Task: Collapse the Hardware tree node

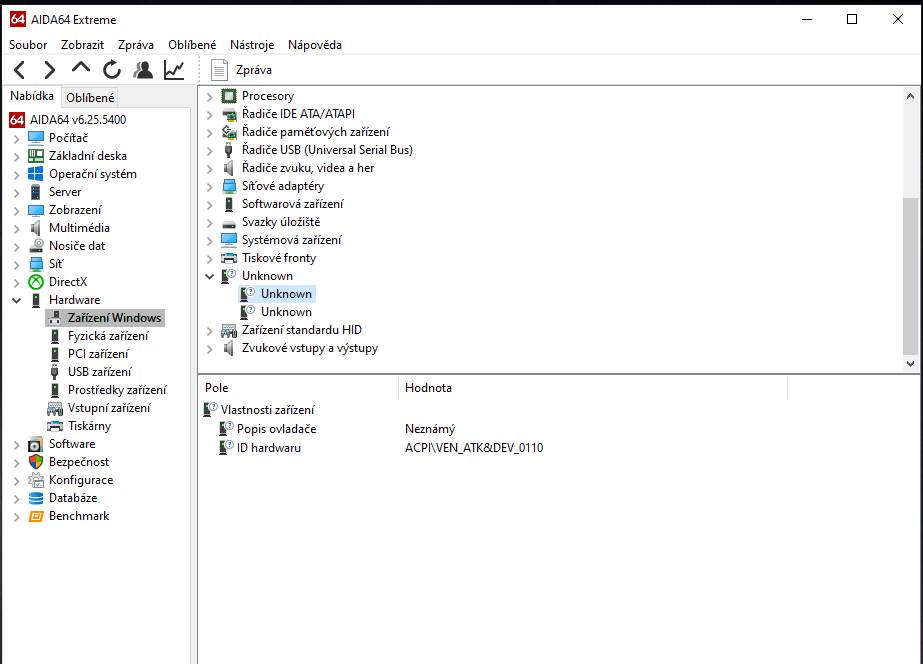Action: tap(16, 301)
